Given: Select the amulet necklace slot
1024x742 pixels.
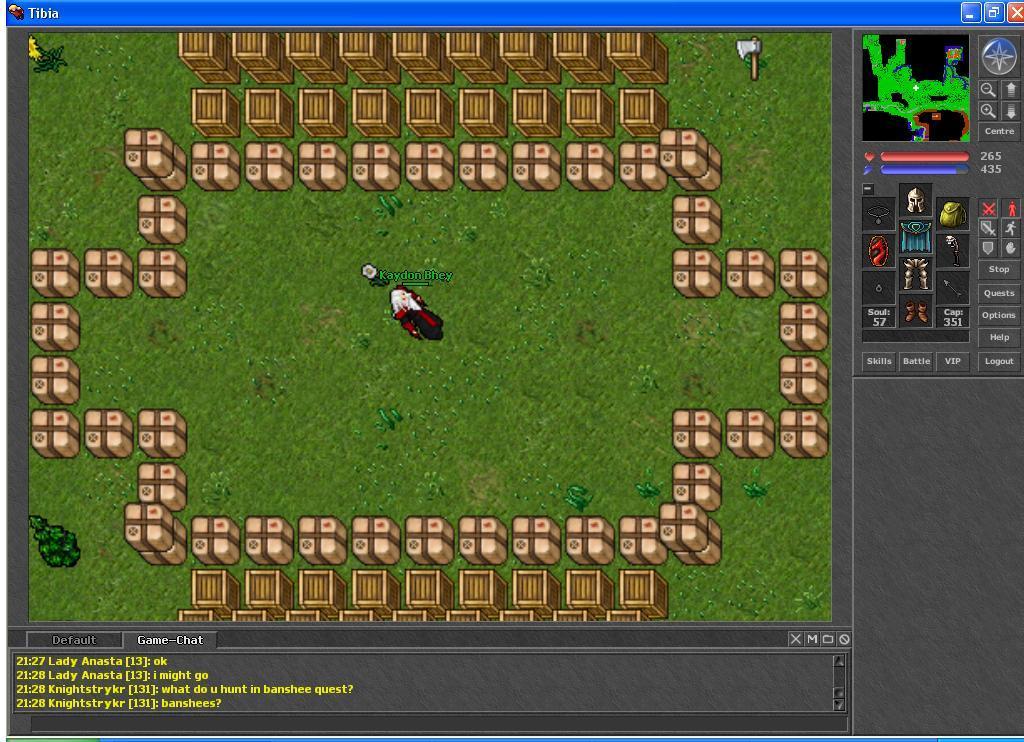Looking at the screenshot, I should coord(878,214).
